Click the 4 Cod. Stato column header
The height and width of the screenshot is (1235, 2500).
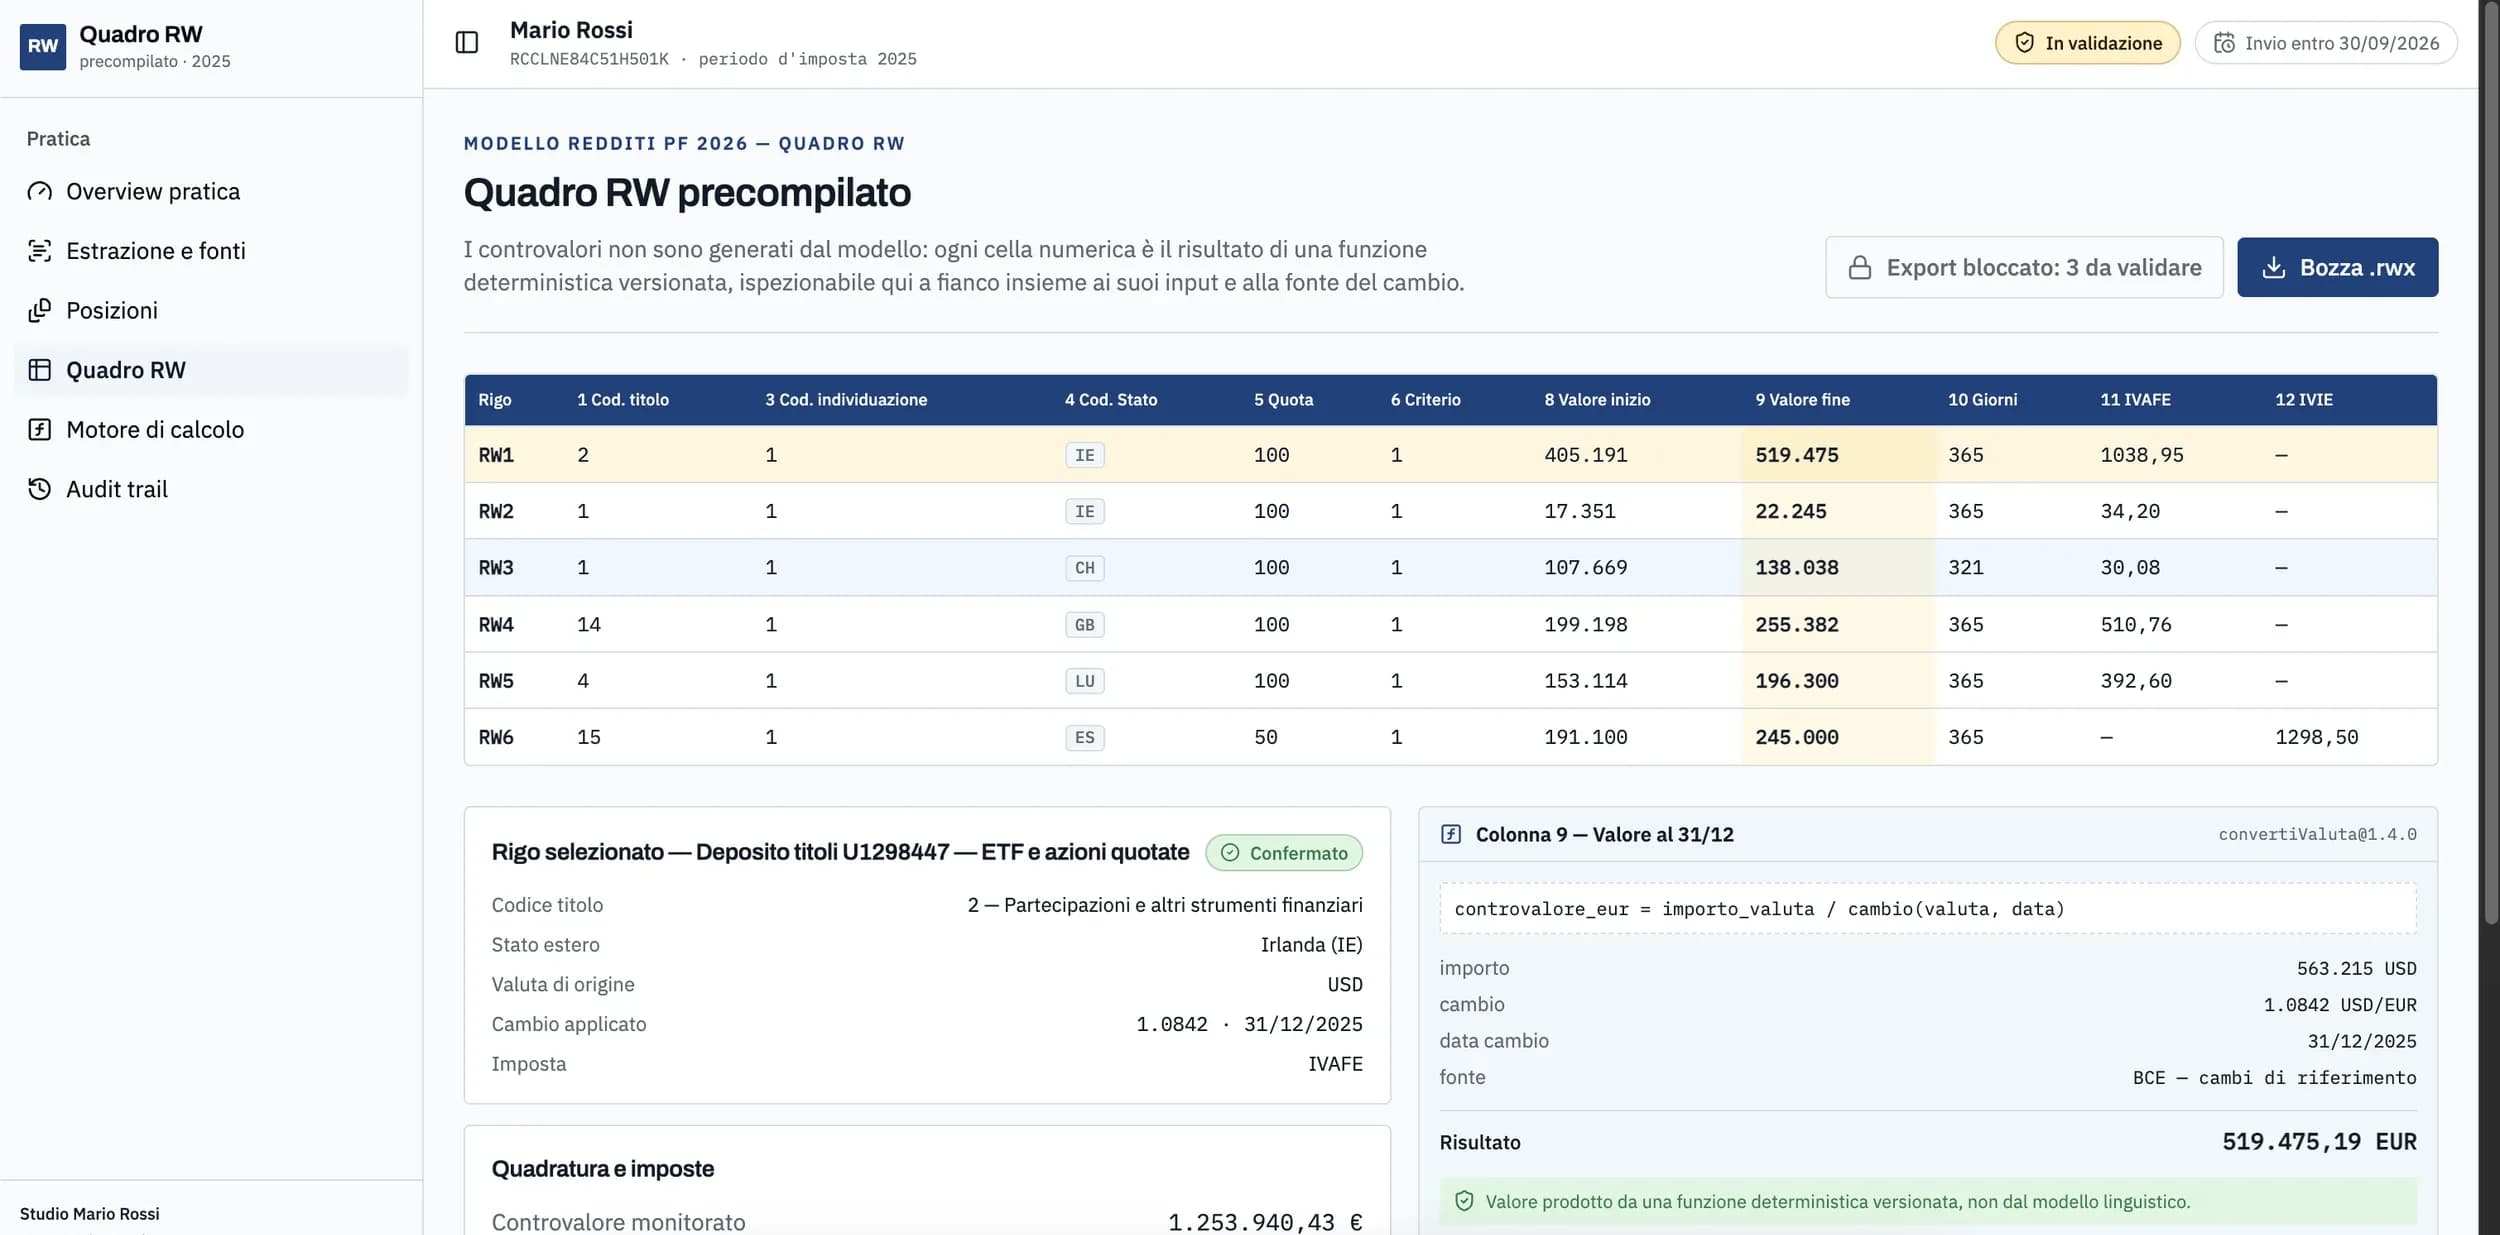click(x=1110, y=400)
